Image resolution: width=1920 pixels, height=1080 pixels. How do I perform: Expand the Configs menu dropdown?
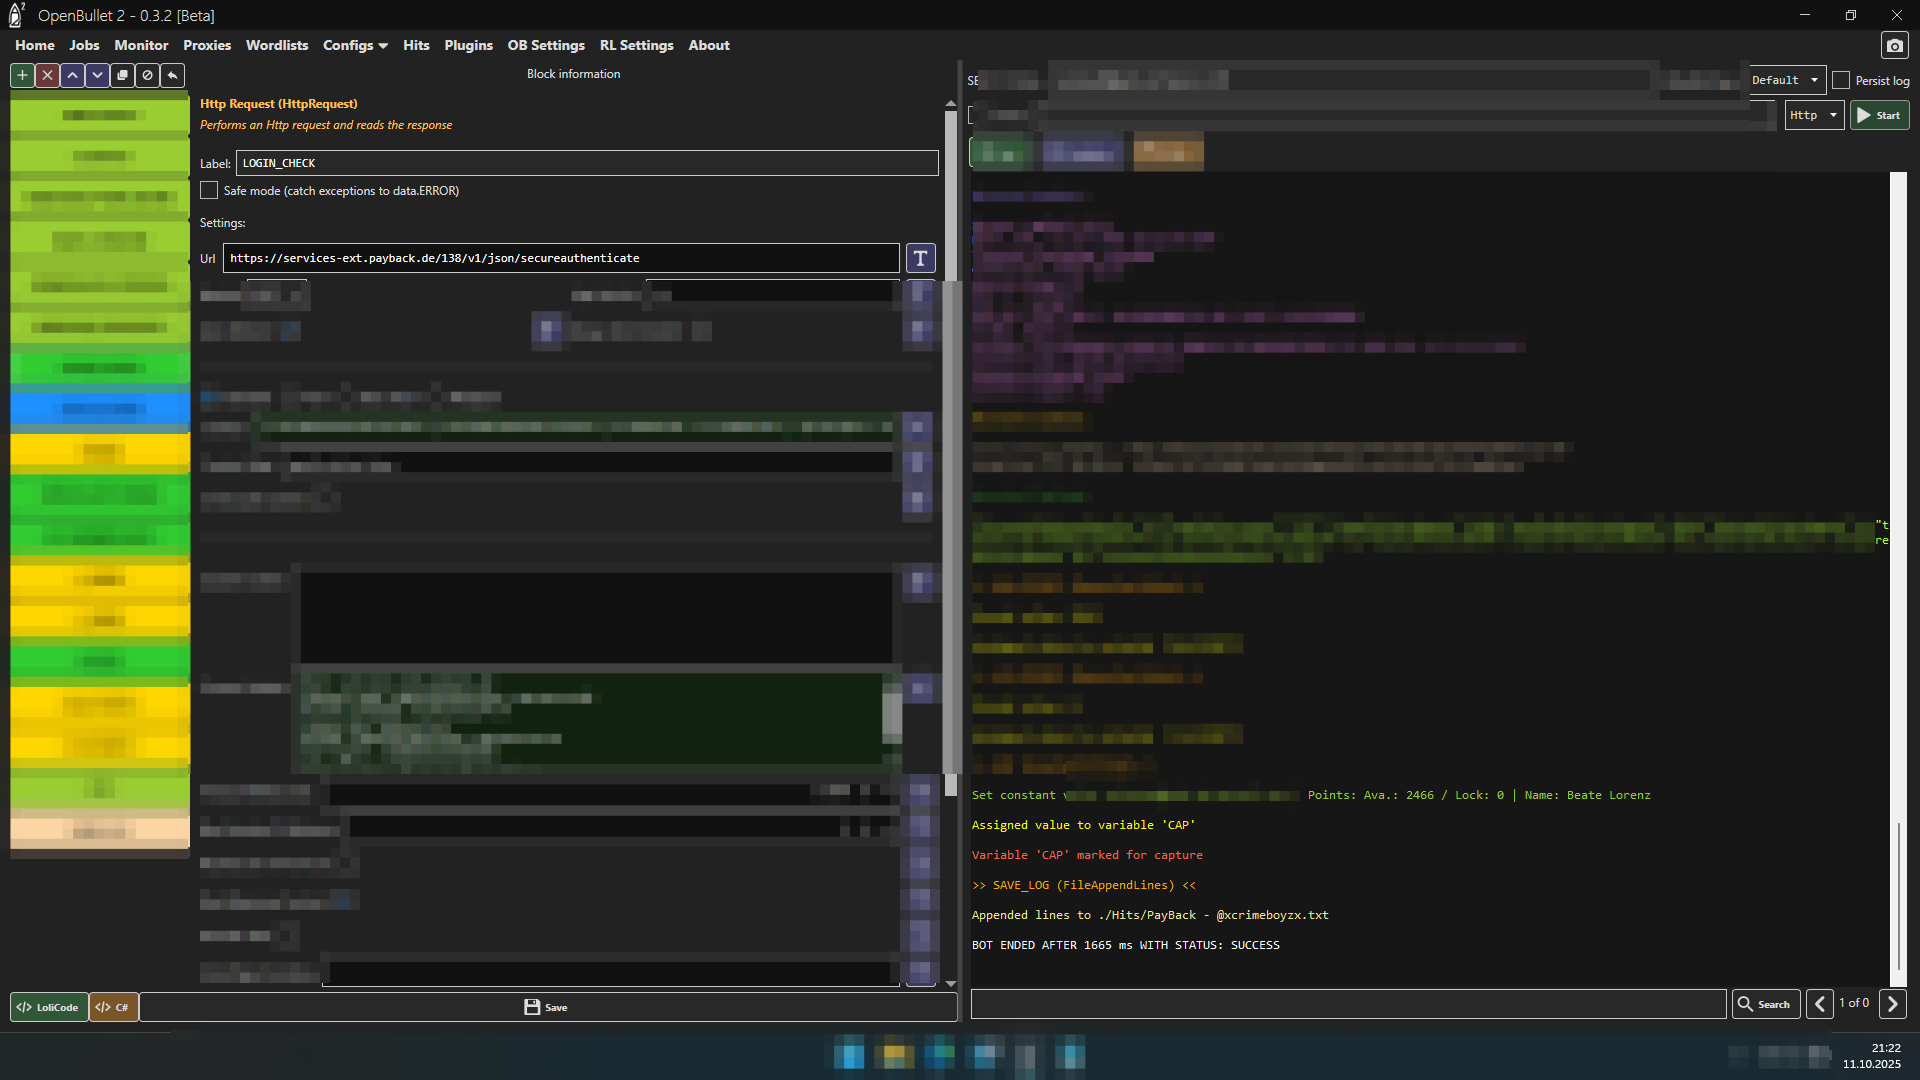[x=355, y=45]
